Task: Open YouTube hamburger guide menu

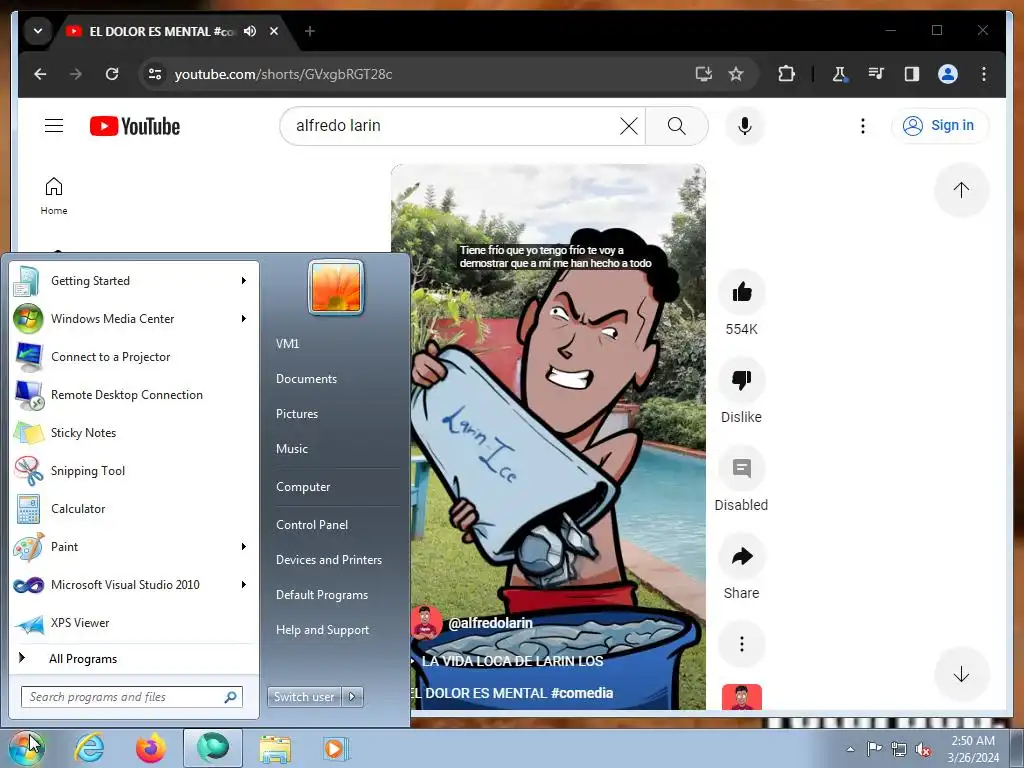Action: 54,125
